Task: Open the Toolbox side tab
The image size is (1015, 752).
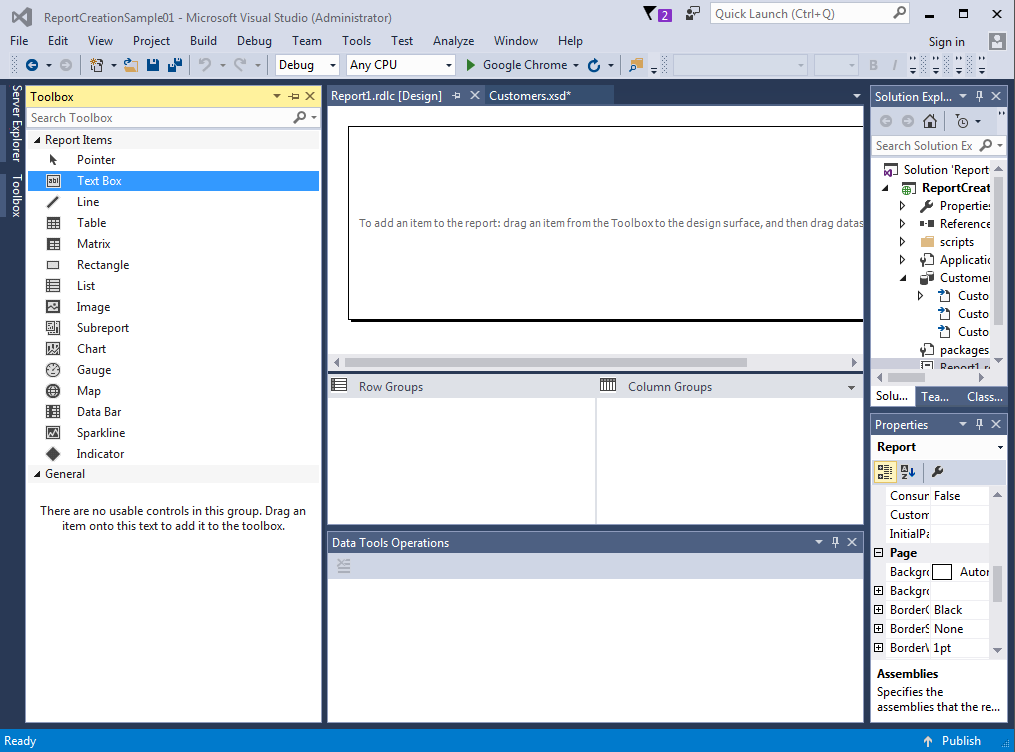Action: (x=17, y=195)
